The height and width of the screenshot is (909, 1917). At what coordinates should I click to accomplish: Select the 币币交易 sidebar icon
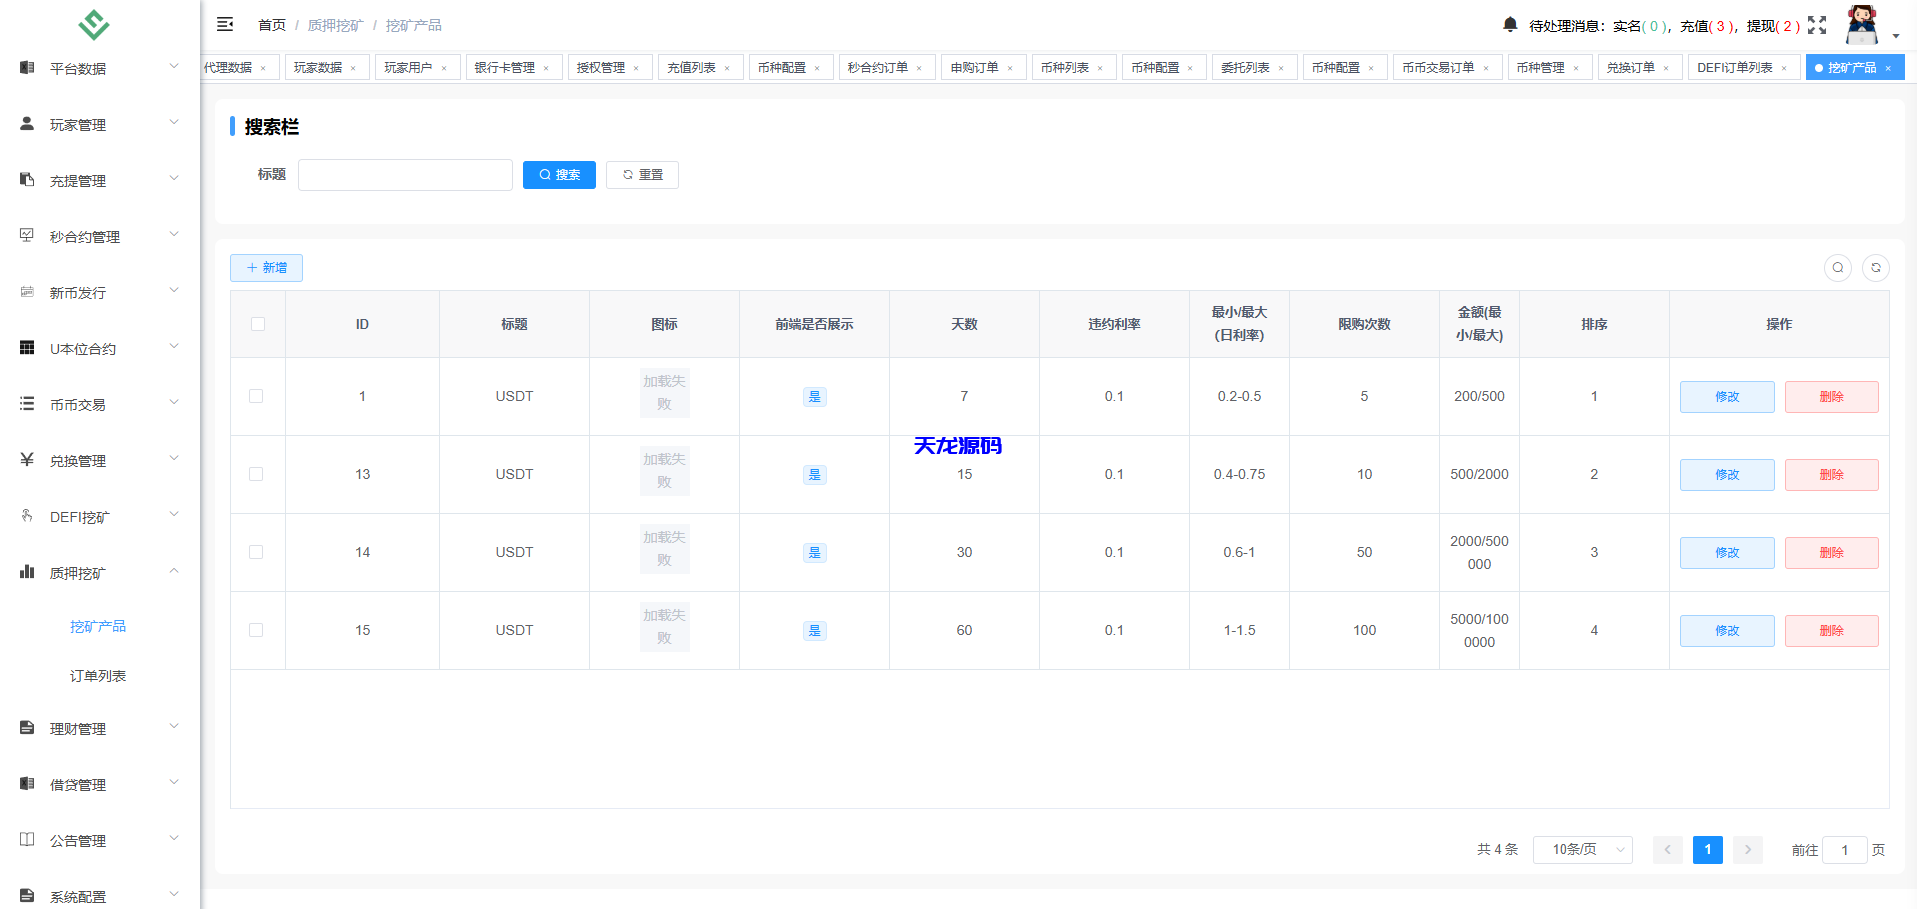click(x=26, y=403)
